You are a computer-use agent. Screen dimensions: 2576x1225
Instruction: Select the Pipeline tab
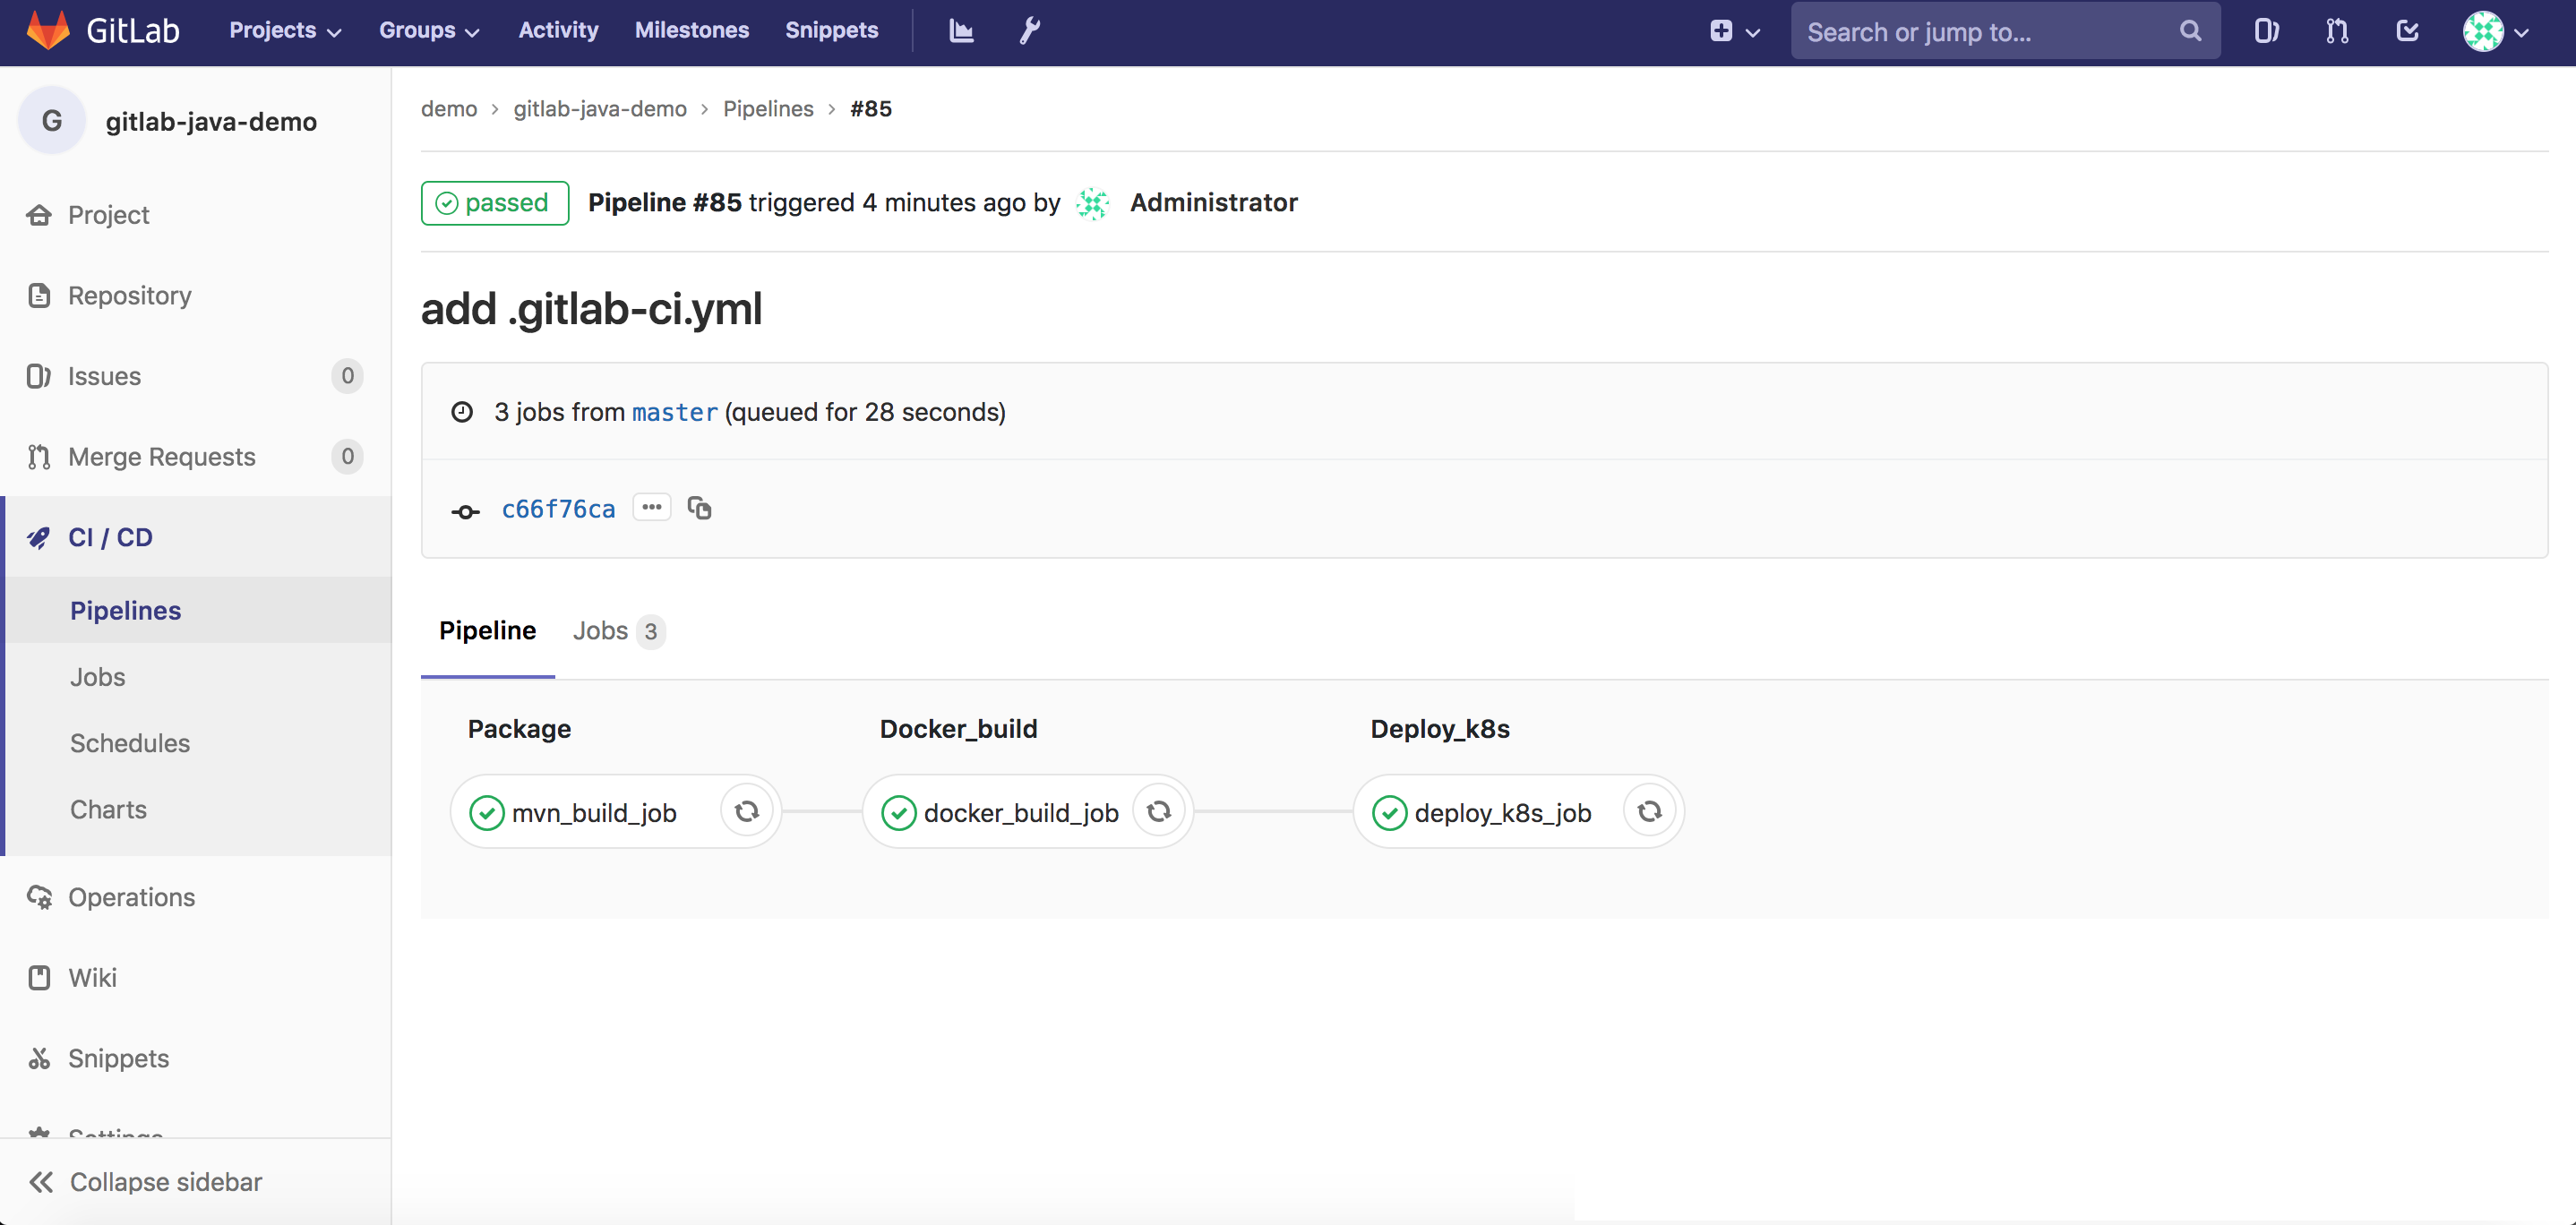(x=488, y=629)
